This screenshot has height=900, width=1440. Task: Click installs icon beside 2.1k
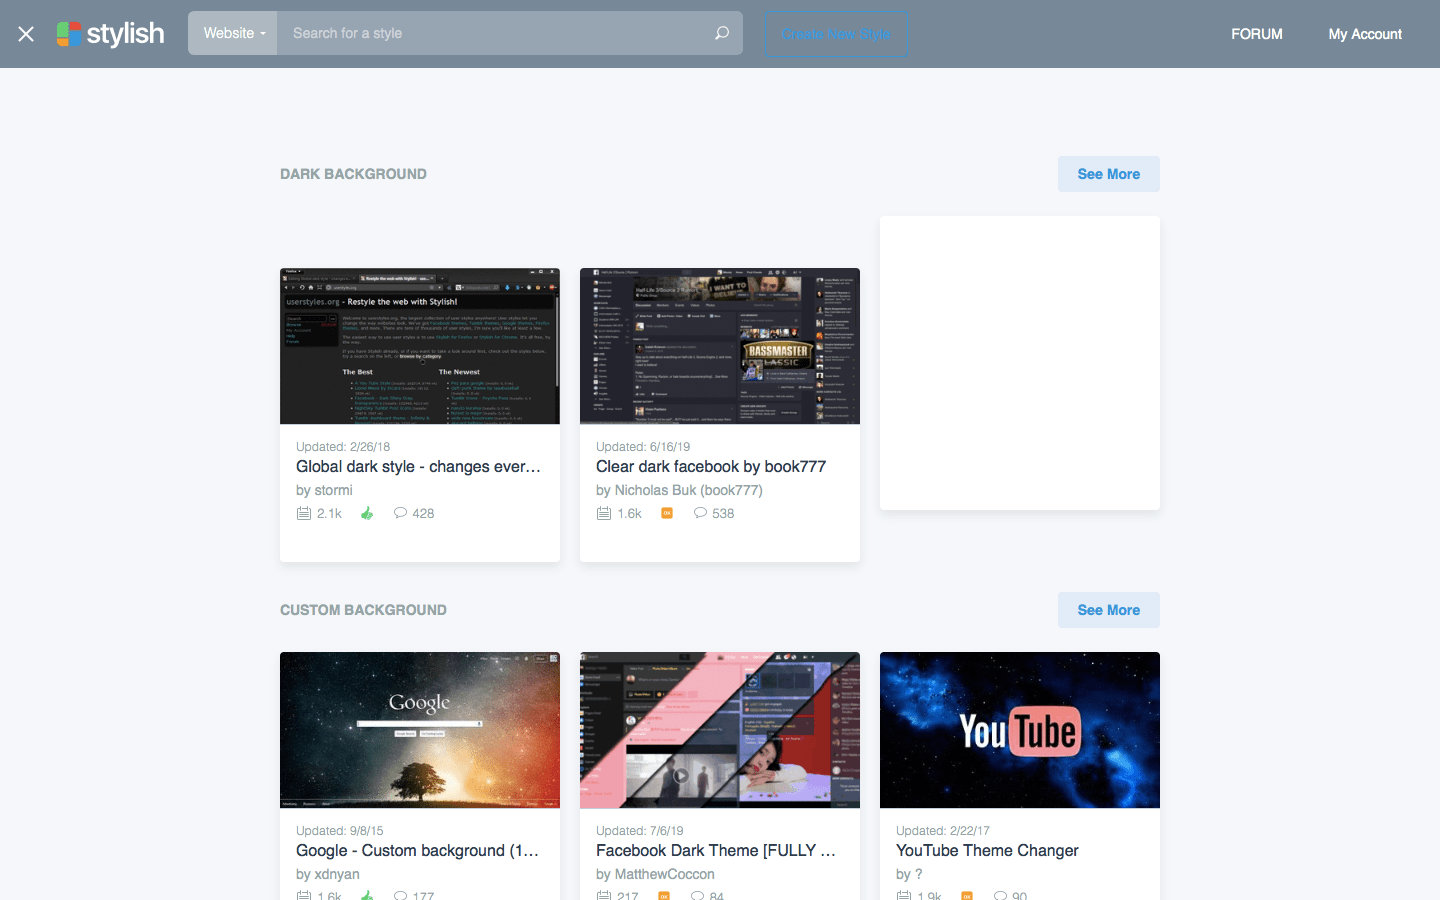pos(304,513)
